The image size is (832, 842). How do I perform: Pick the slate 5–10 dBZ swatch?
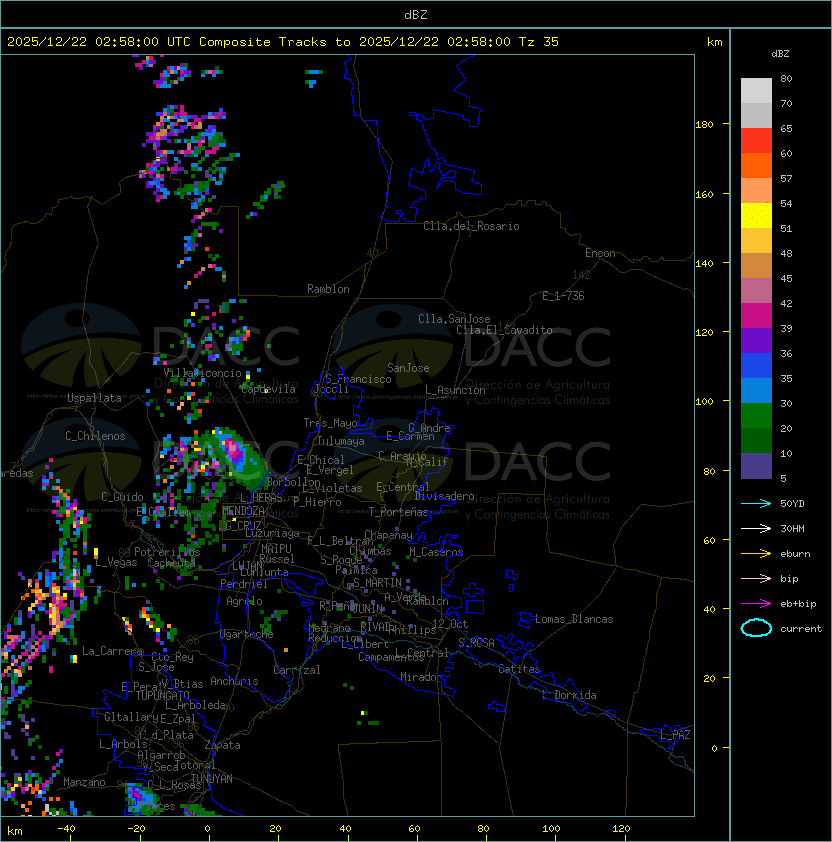756,465
